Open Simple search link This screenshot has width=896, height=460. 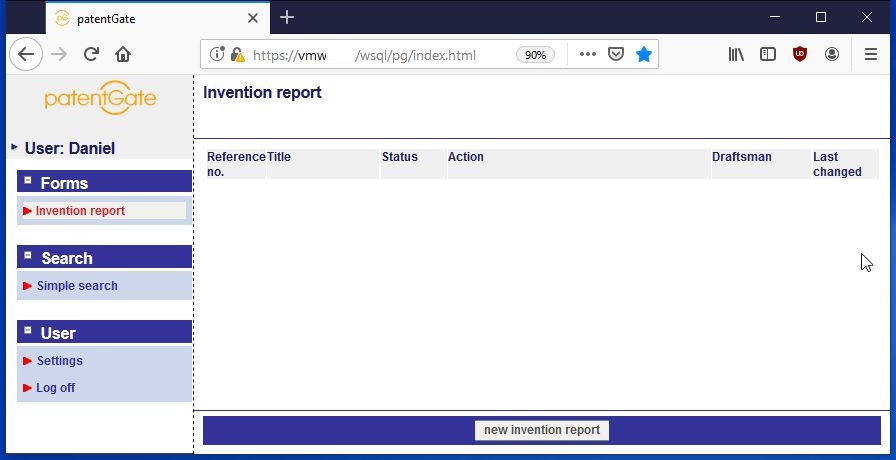tap(77, 286)
